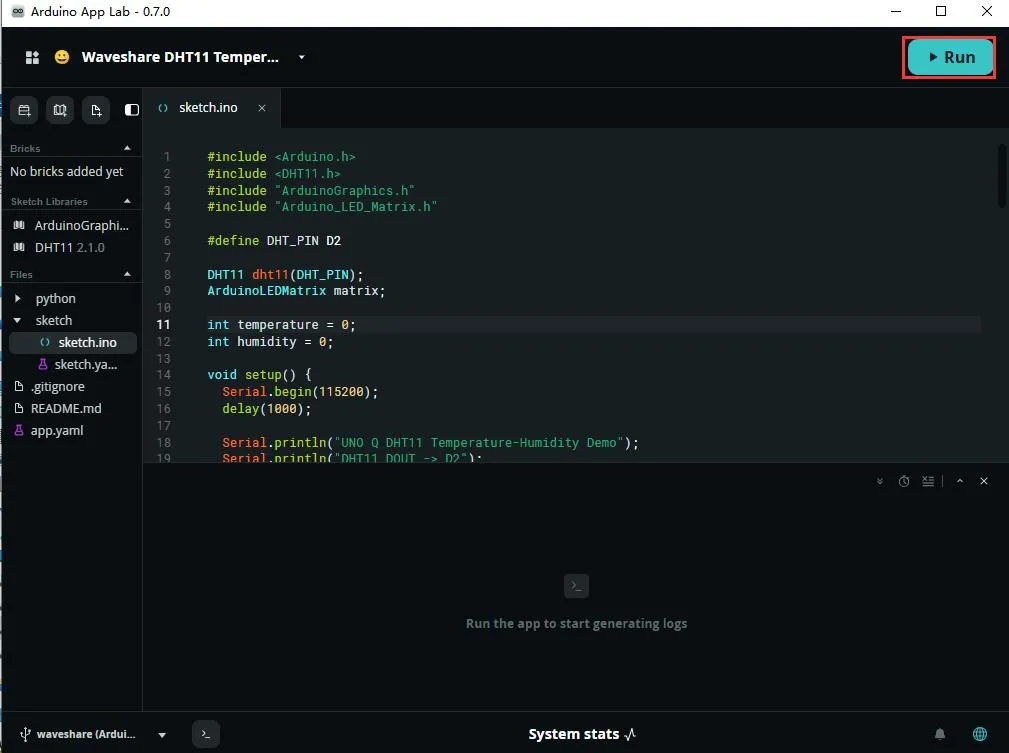Collapse the sketch folder

point(18,321)
